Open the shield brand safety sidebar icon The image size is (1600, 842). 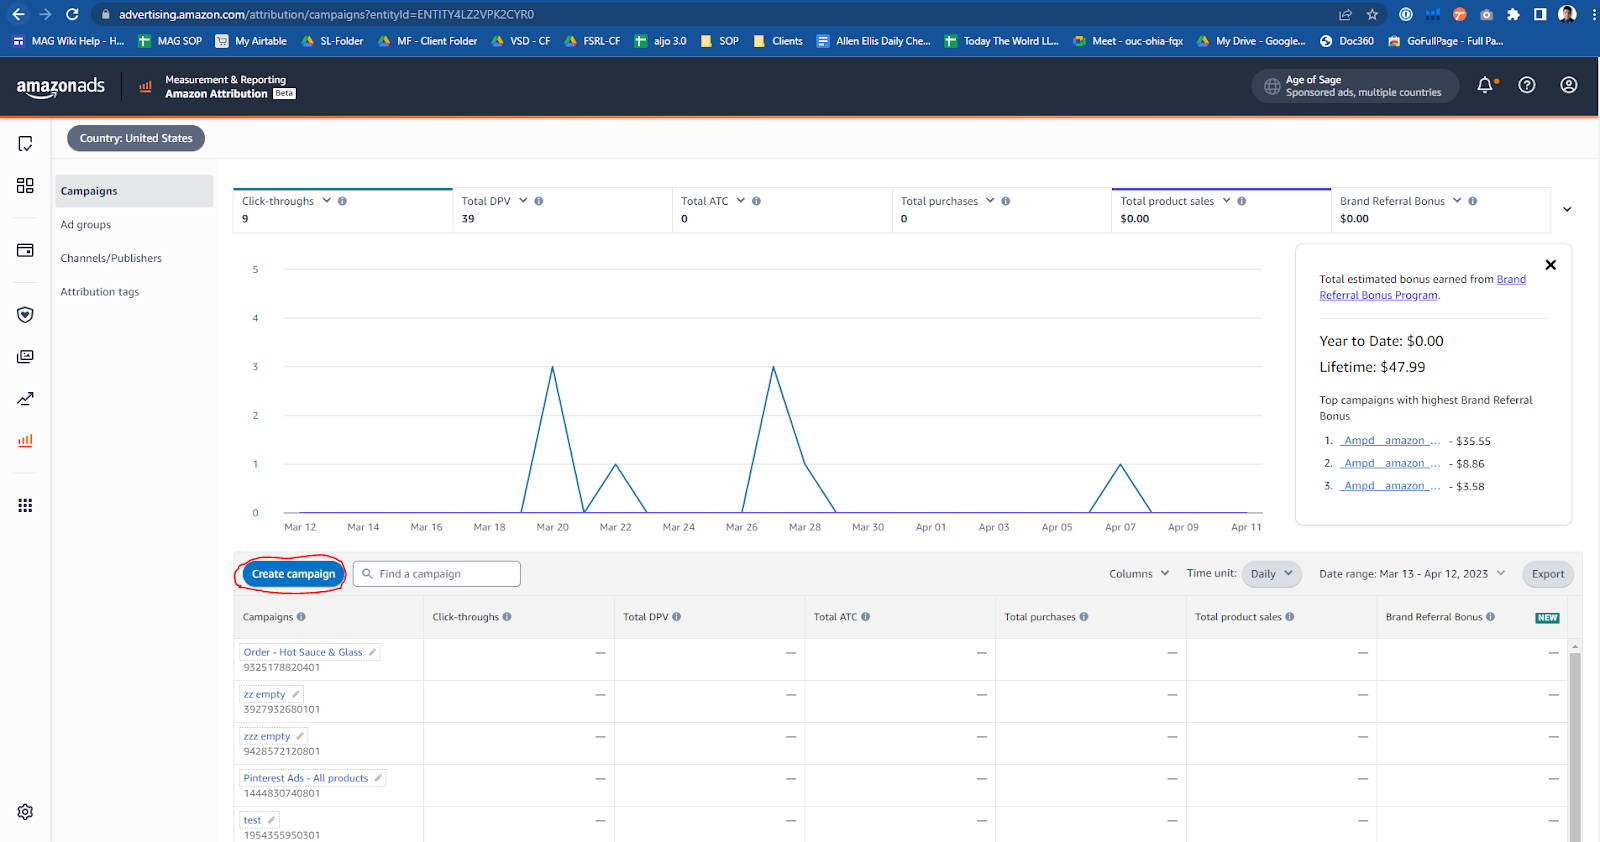coord(25,315)
